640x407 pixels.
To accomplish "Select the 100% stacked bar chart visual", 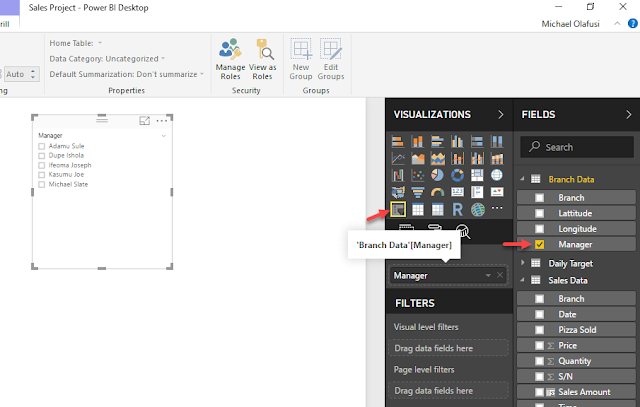I will point(477,142).
